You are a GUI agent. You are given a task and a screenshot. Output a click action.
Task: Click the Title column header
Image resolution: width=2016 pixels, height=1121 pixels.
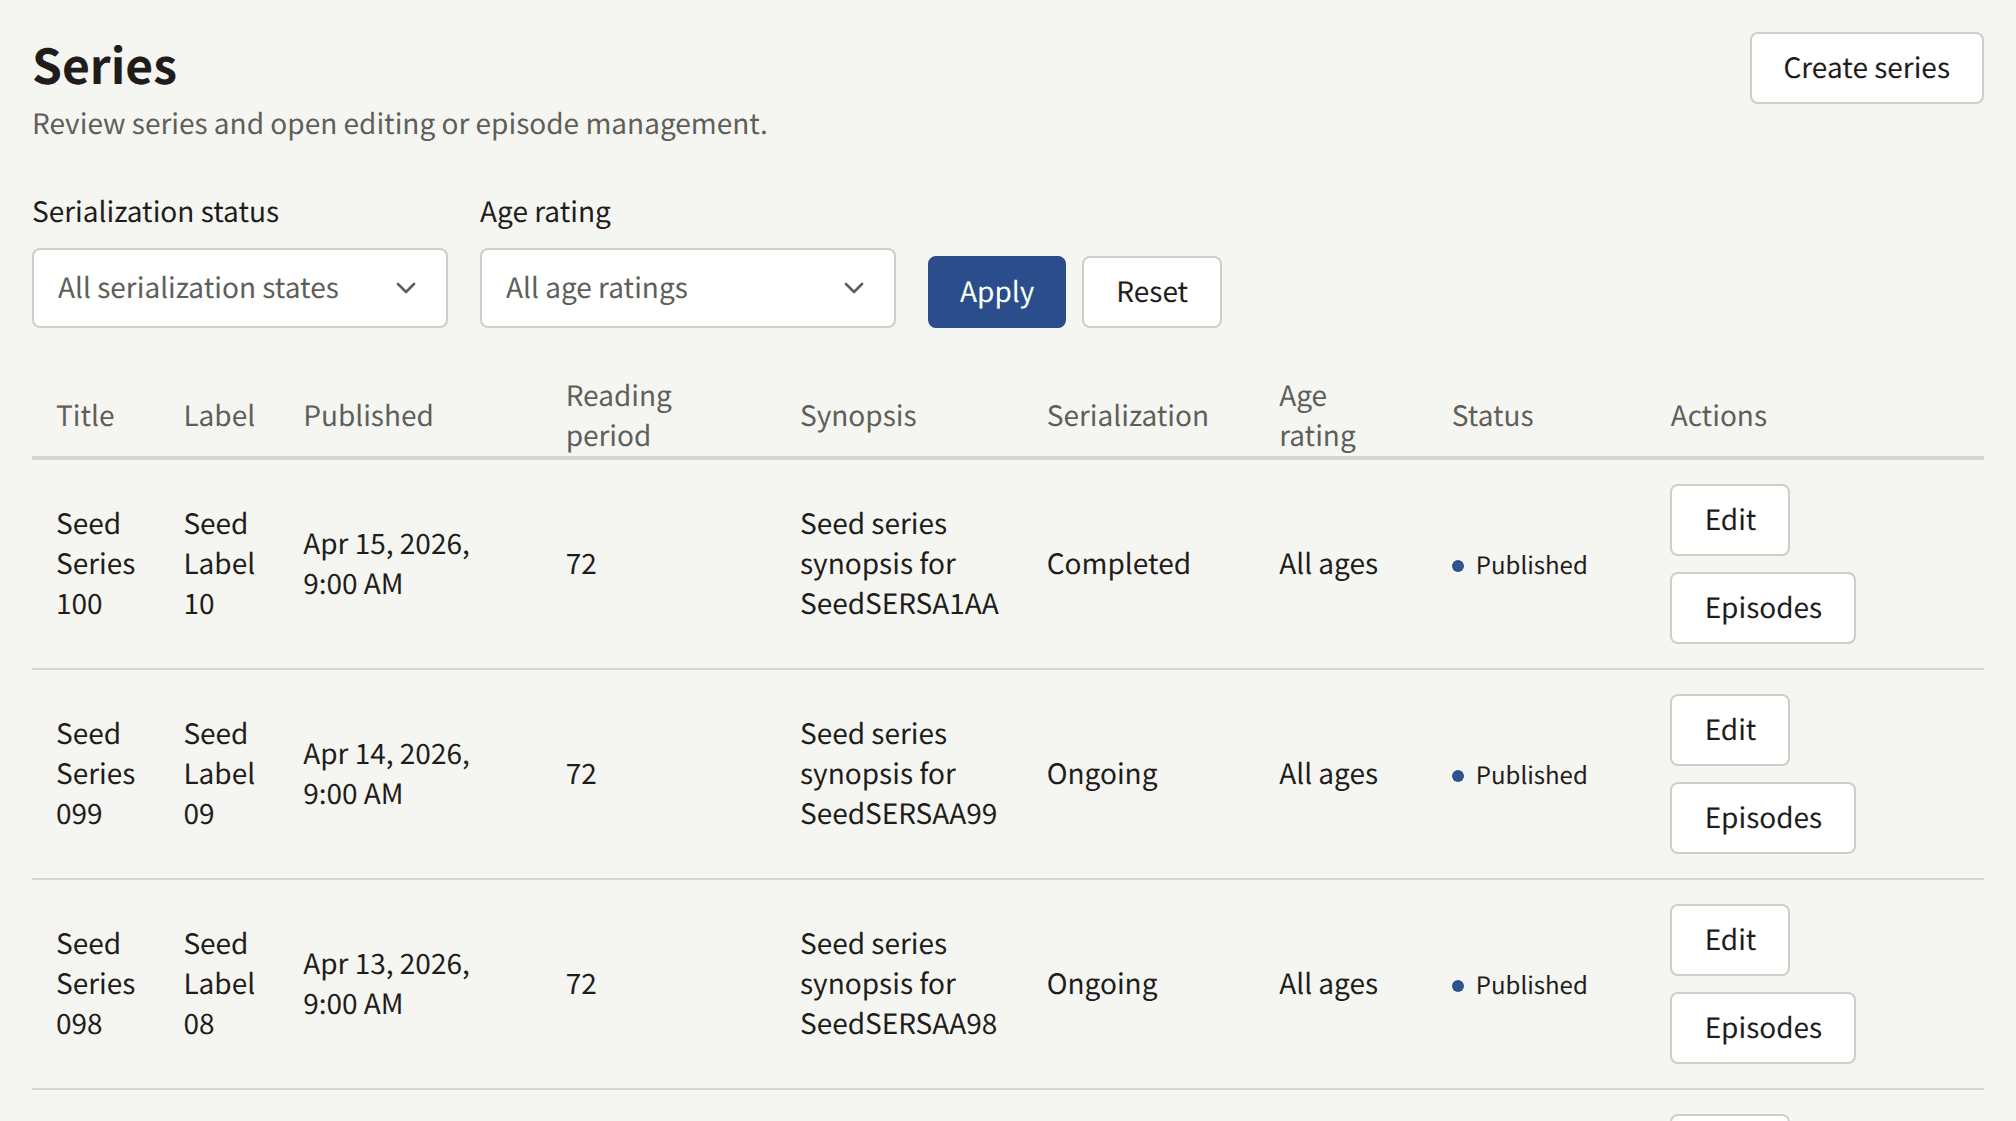85,416
